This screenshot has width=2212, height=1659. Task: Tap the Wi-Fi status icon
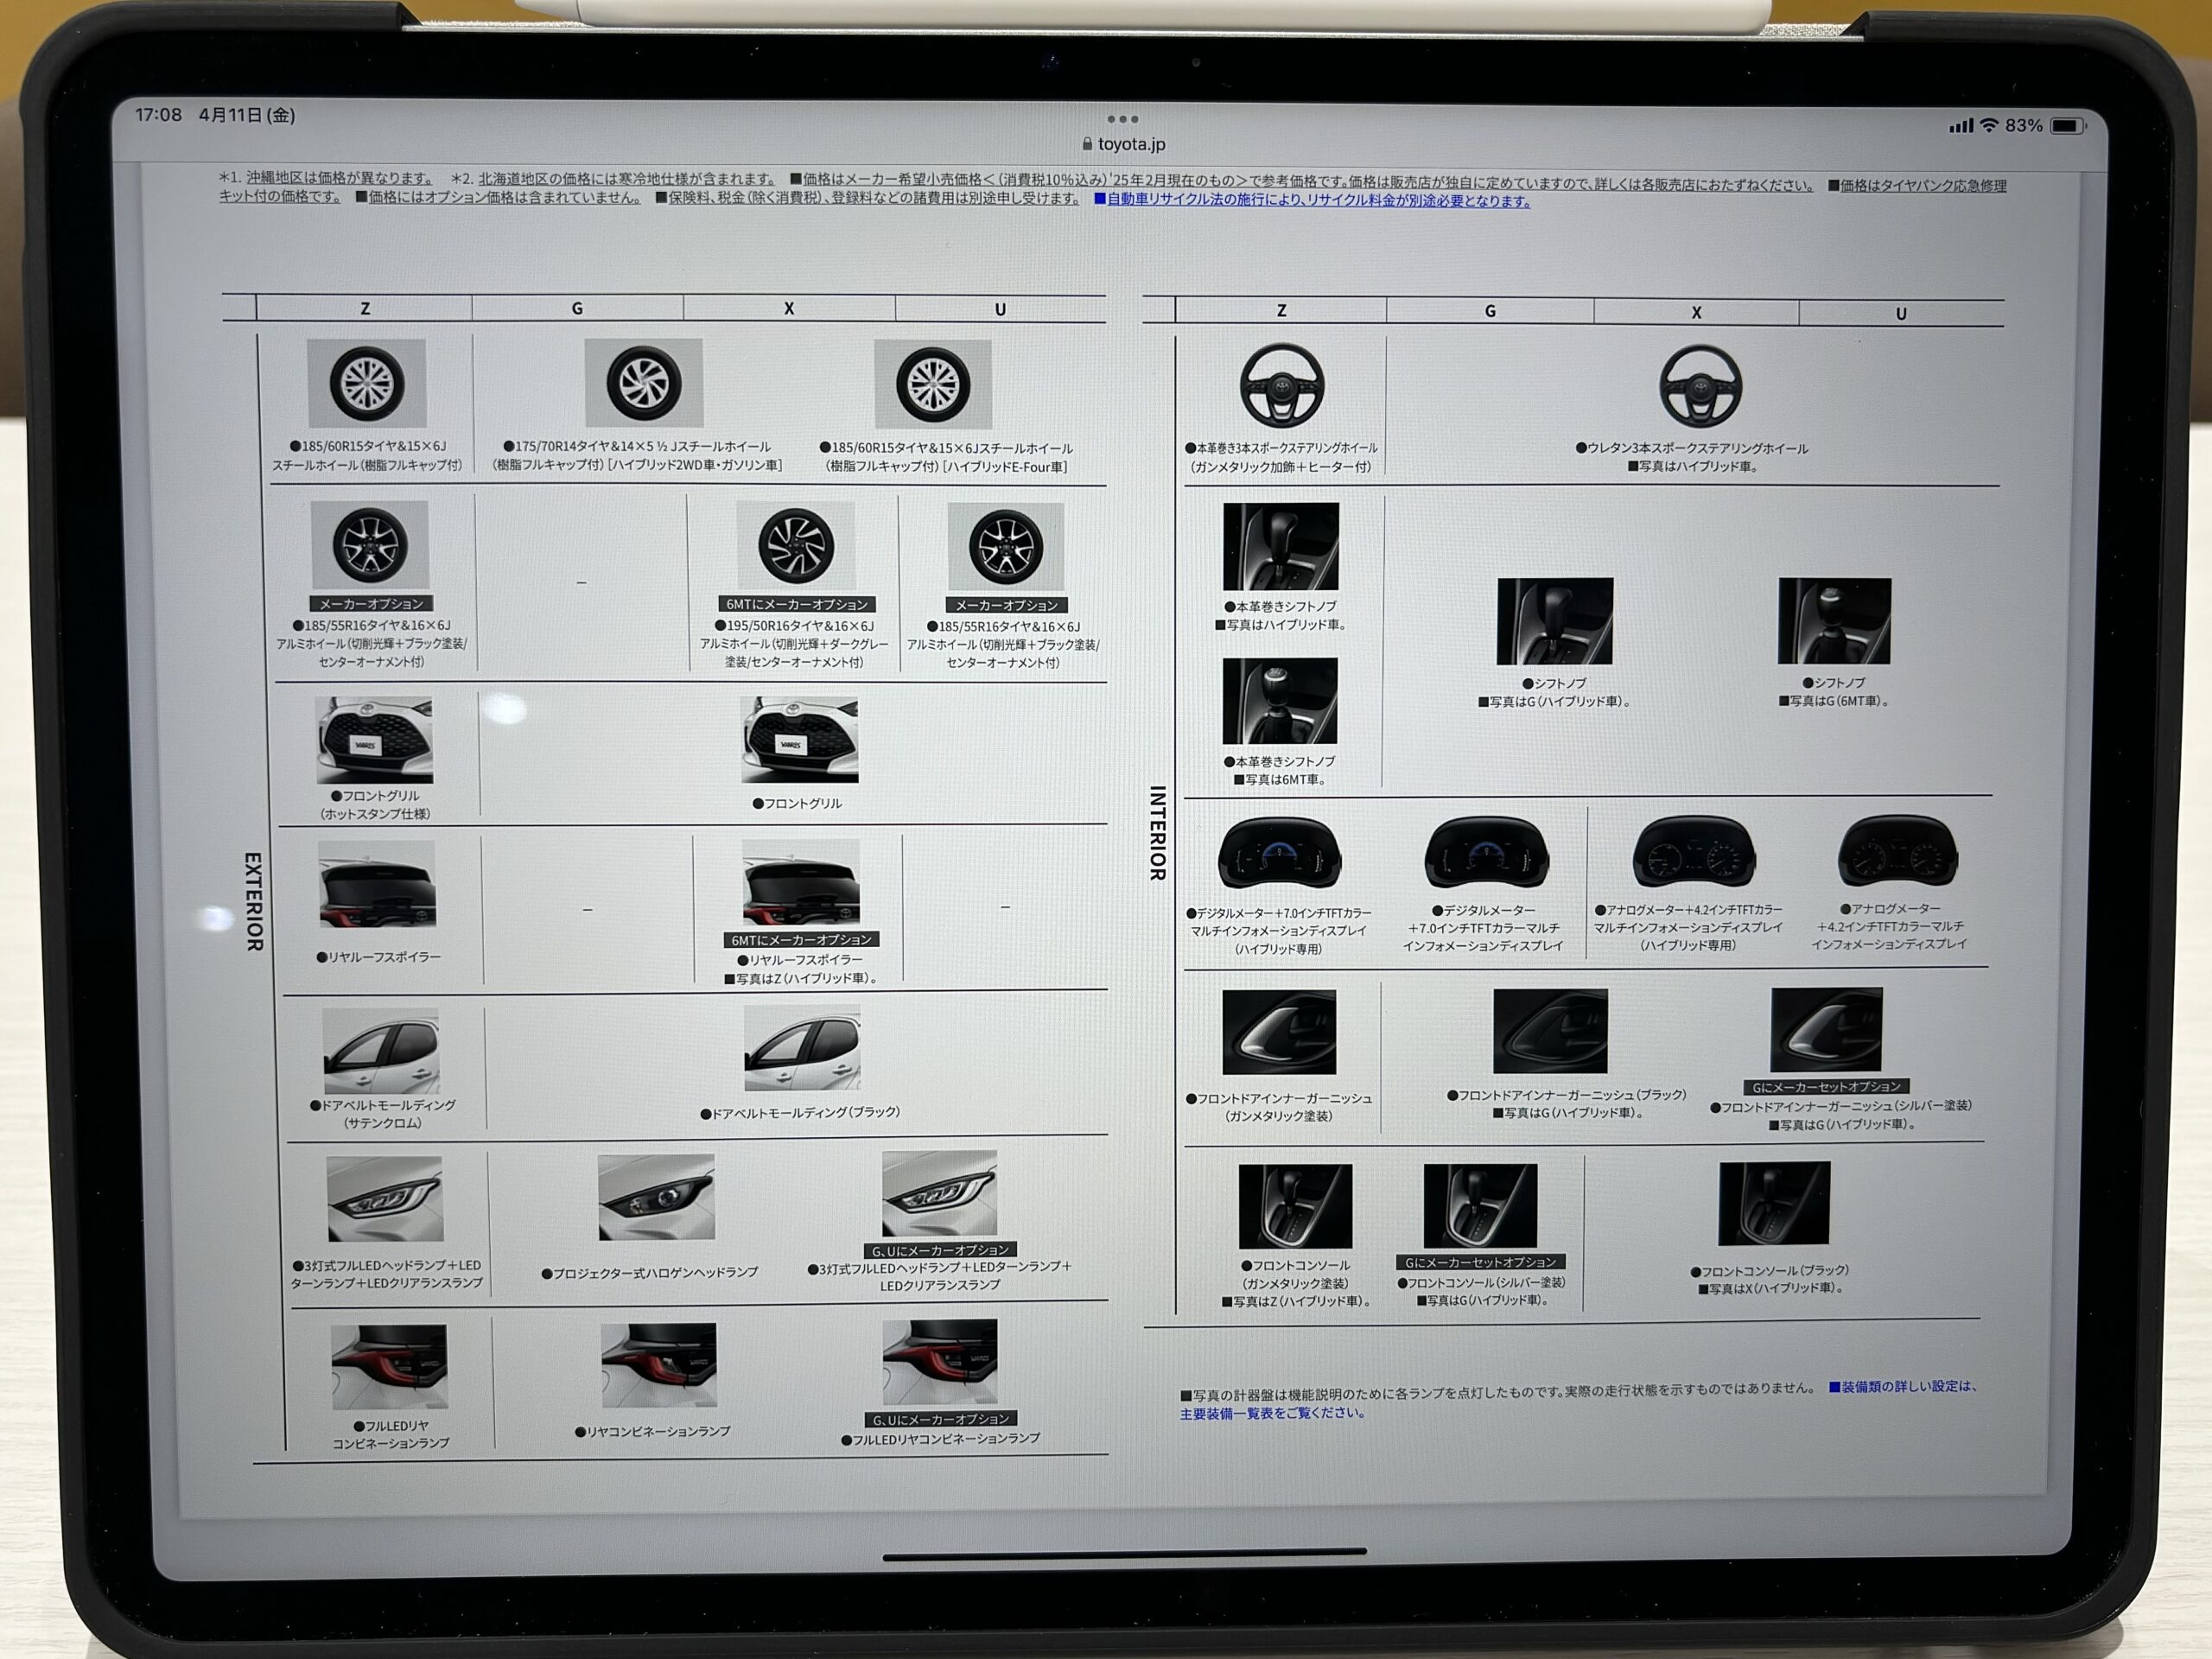(x=1990, y=126)
